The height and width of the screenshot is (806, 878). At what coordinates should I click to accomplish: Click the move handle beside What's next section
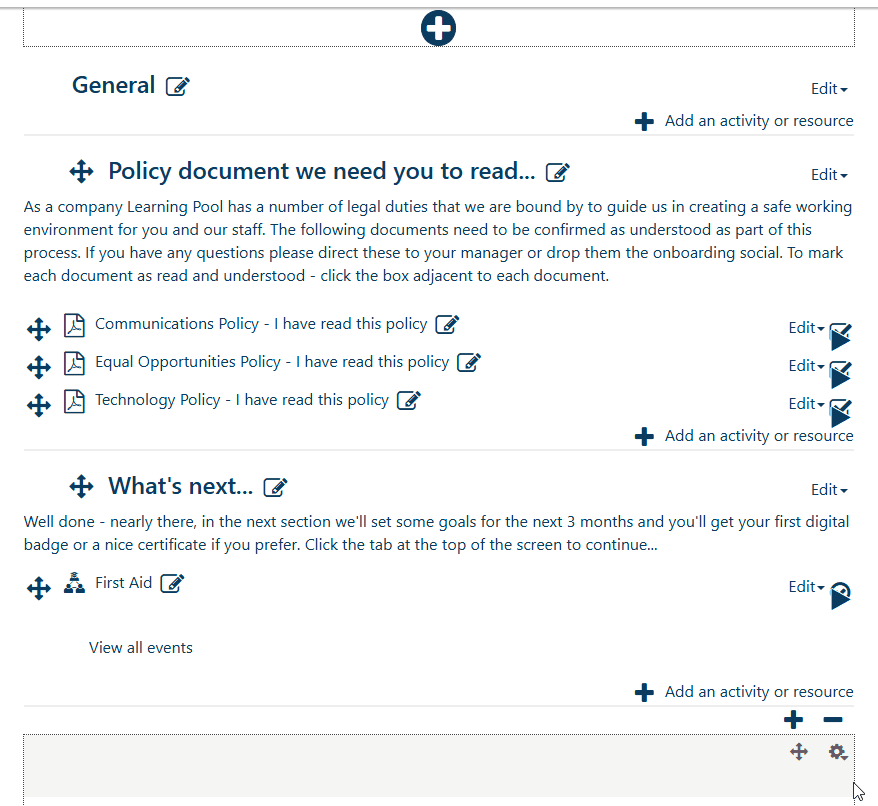[81, 486]
